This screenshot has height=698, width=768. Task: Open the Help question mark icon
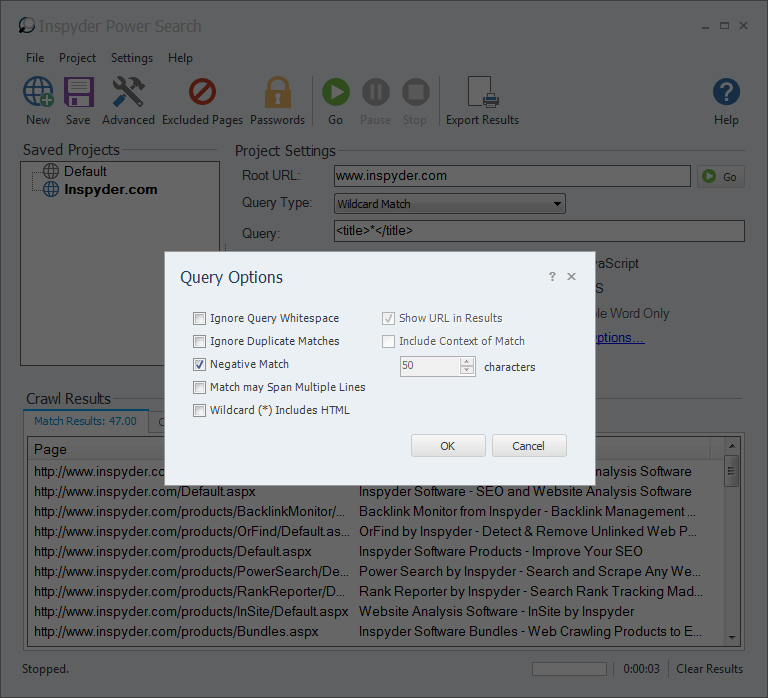[726, 92]
